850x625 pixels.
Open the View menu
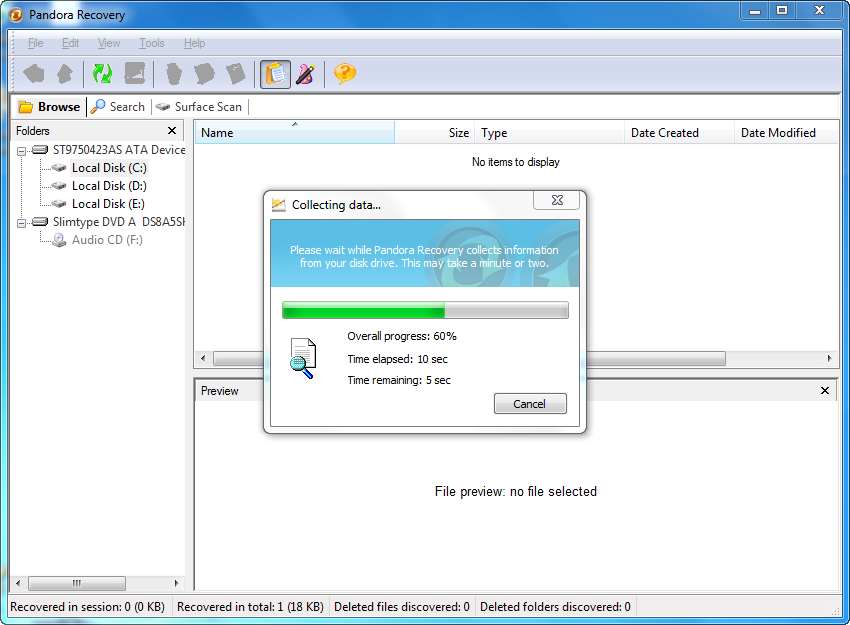click(108, 43)
